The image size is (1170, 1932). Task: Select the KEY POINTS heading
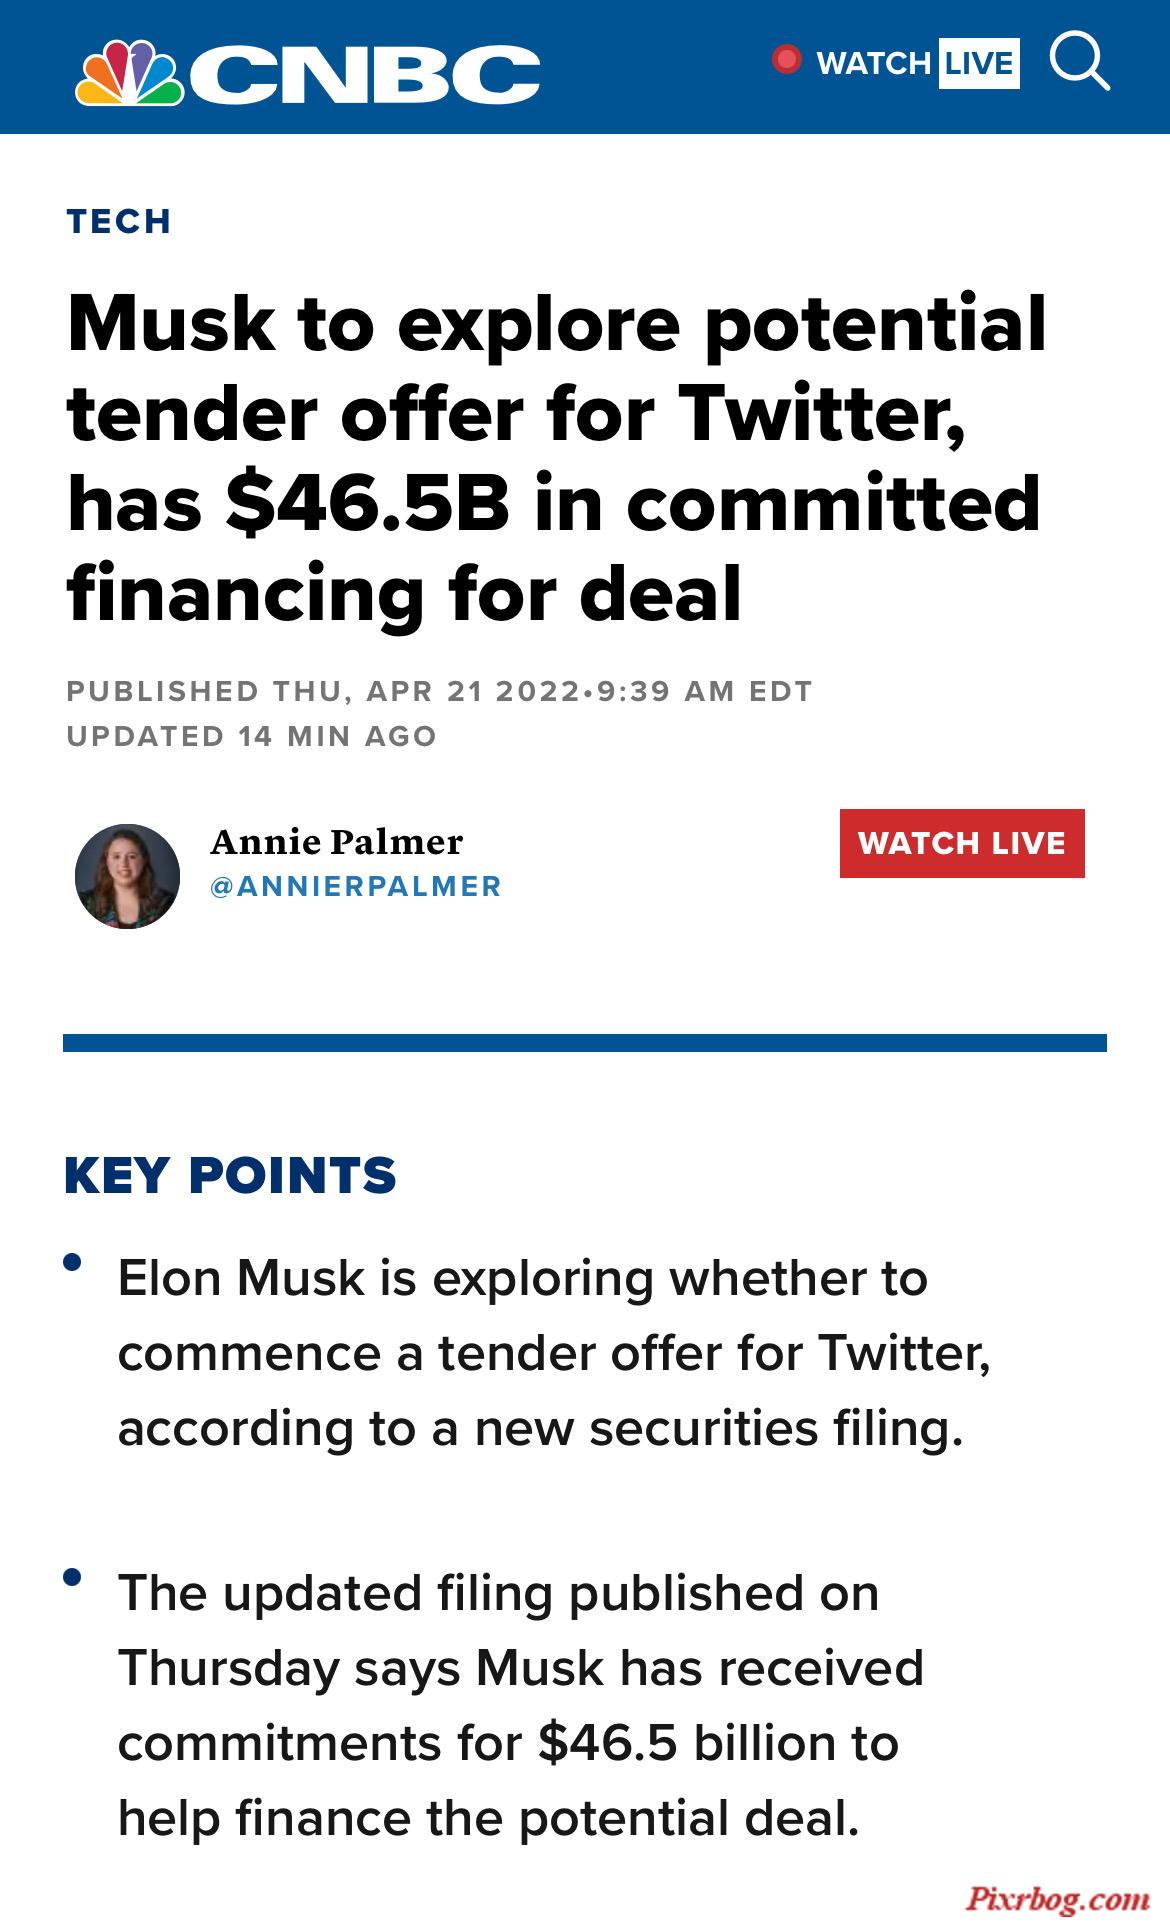230,1175
